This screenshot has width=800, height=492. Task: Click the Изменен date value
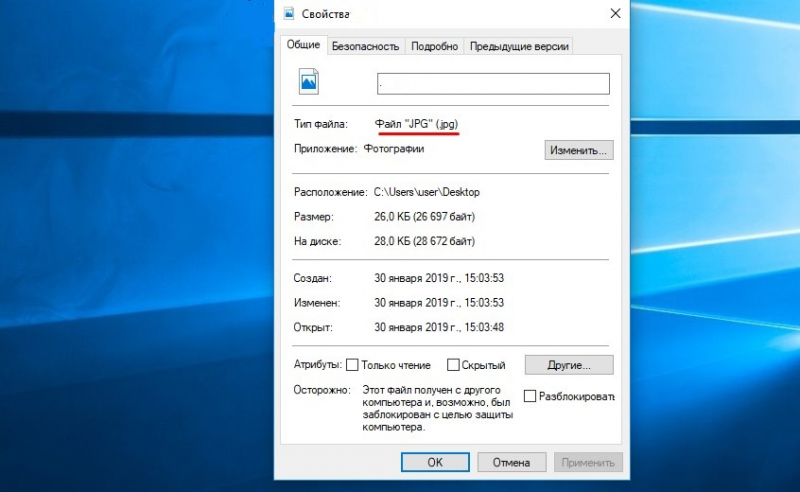439,303
